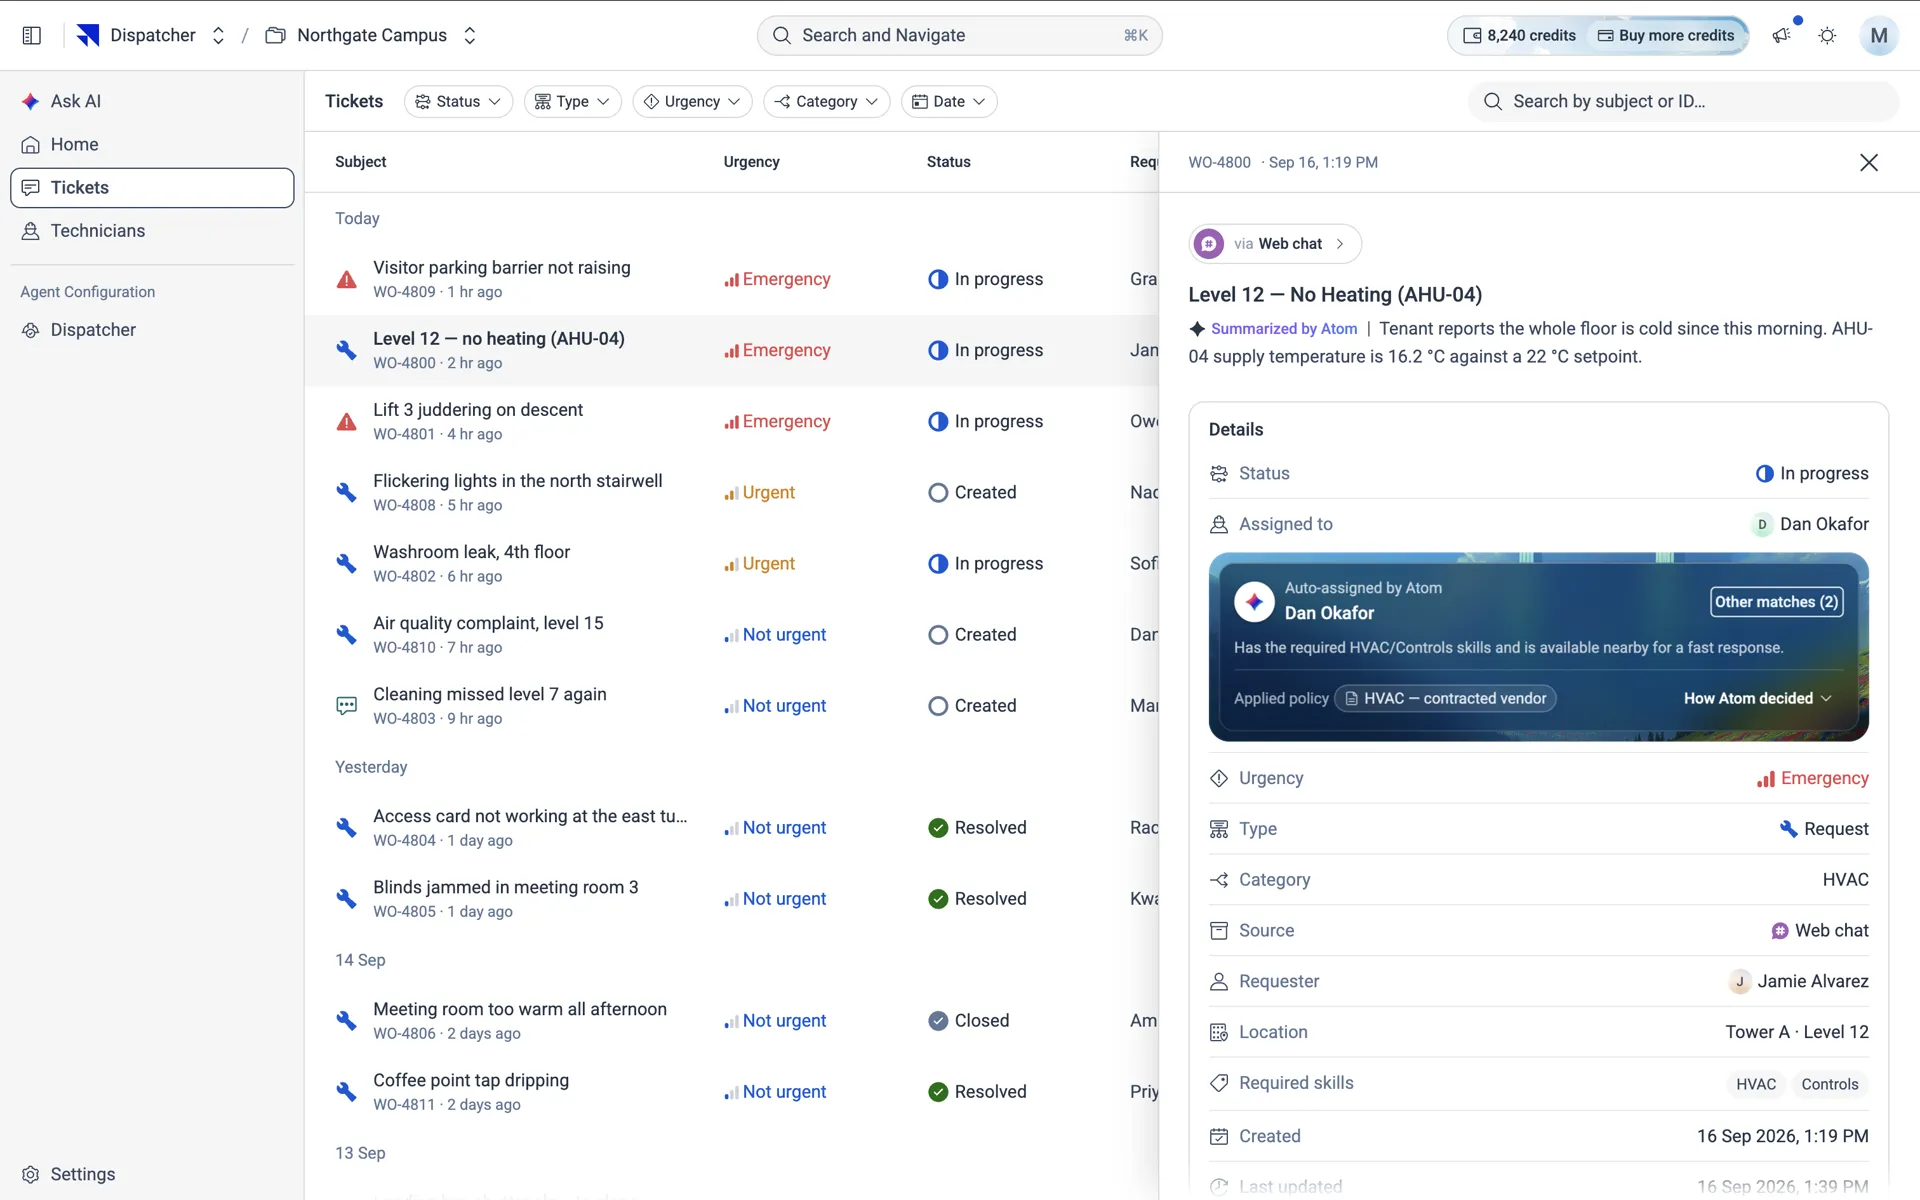Open the Type filter dropdown
The image size is (1920, 1200).
572,101
